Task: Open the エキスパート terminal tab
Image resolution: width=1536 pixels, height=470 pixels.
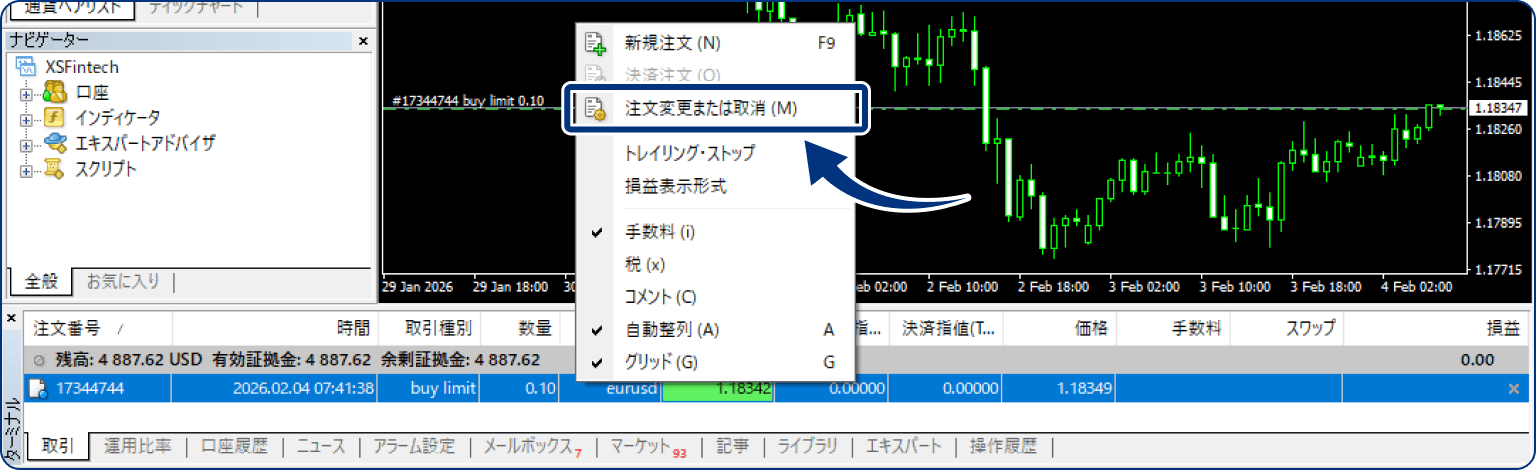Action: [903, 446]
